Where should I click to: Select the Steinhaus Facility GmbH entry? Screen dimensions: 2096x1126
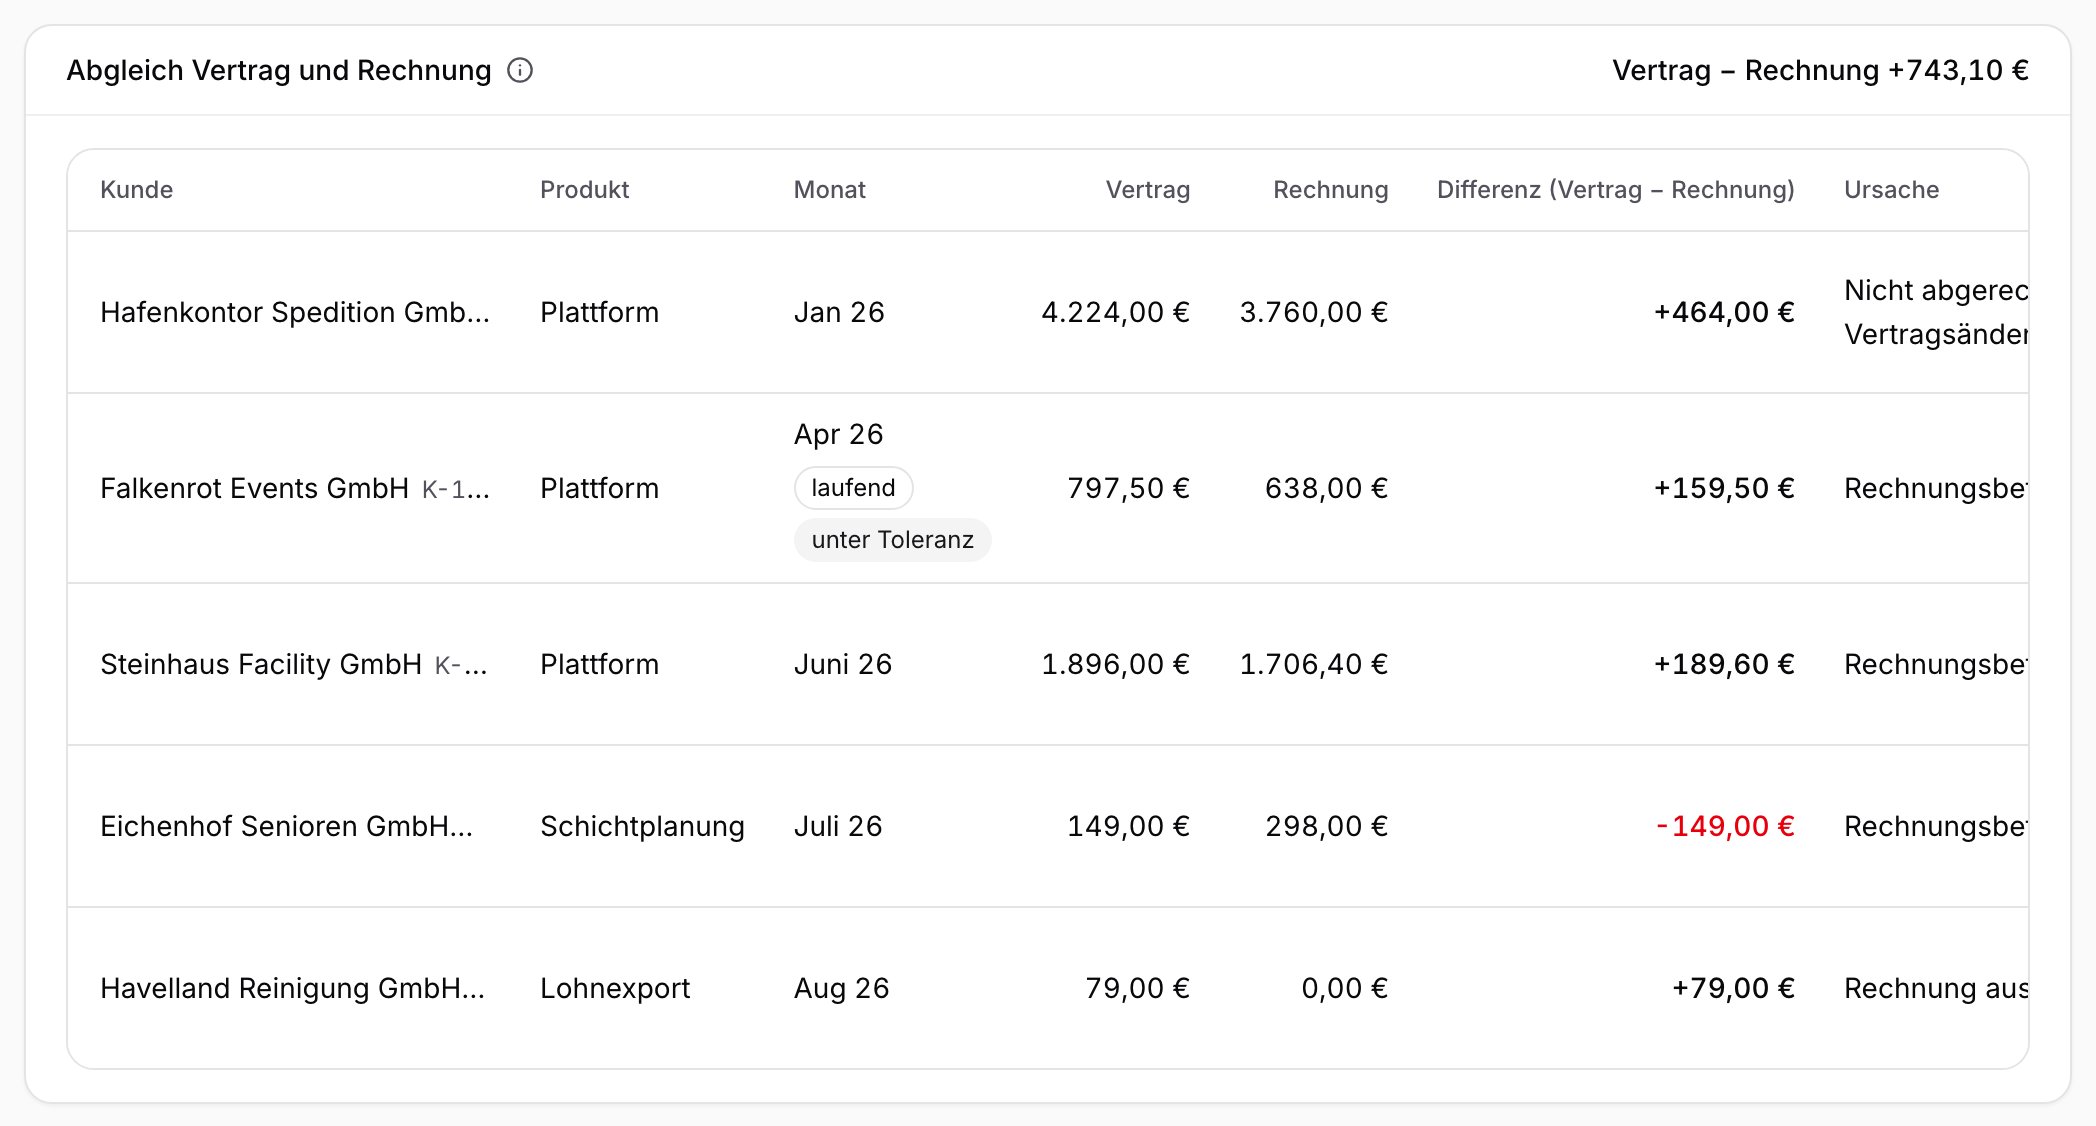tap(1048, 664)
